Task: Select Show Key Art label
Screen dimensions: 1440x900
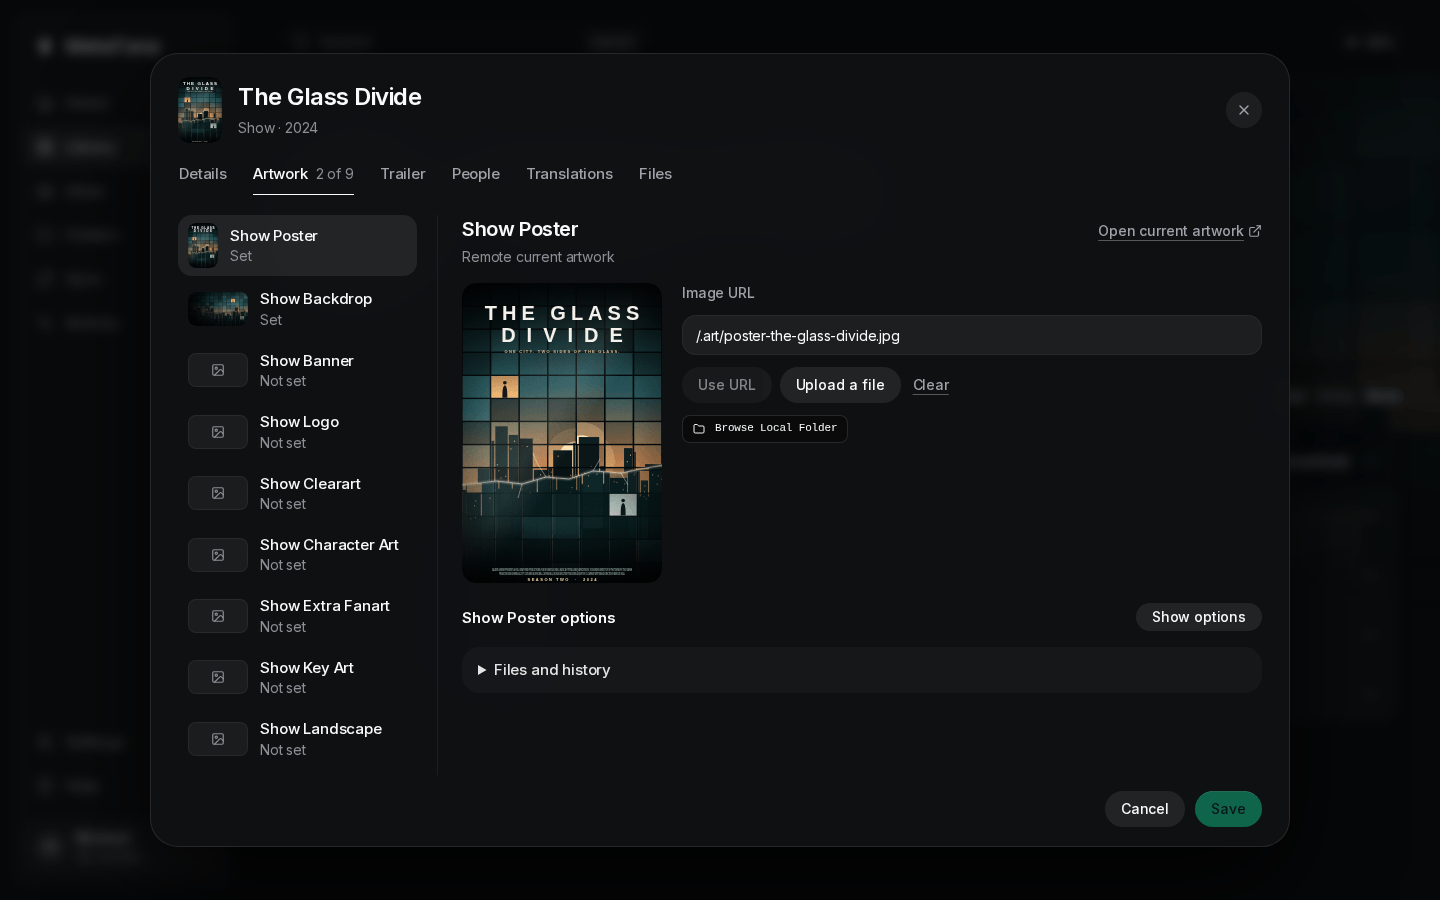Action: point(307,668)
